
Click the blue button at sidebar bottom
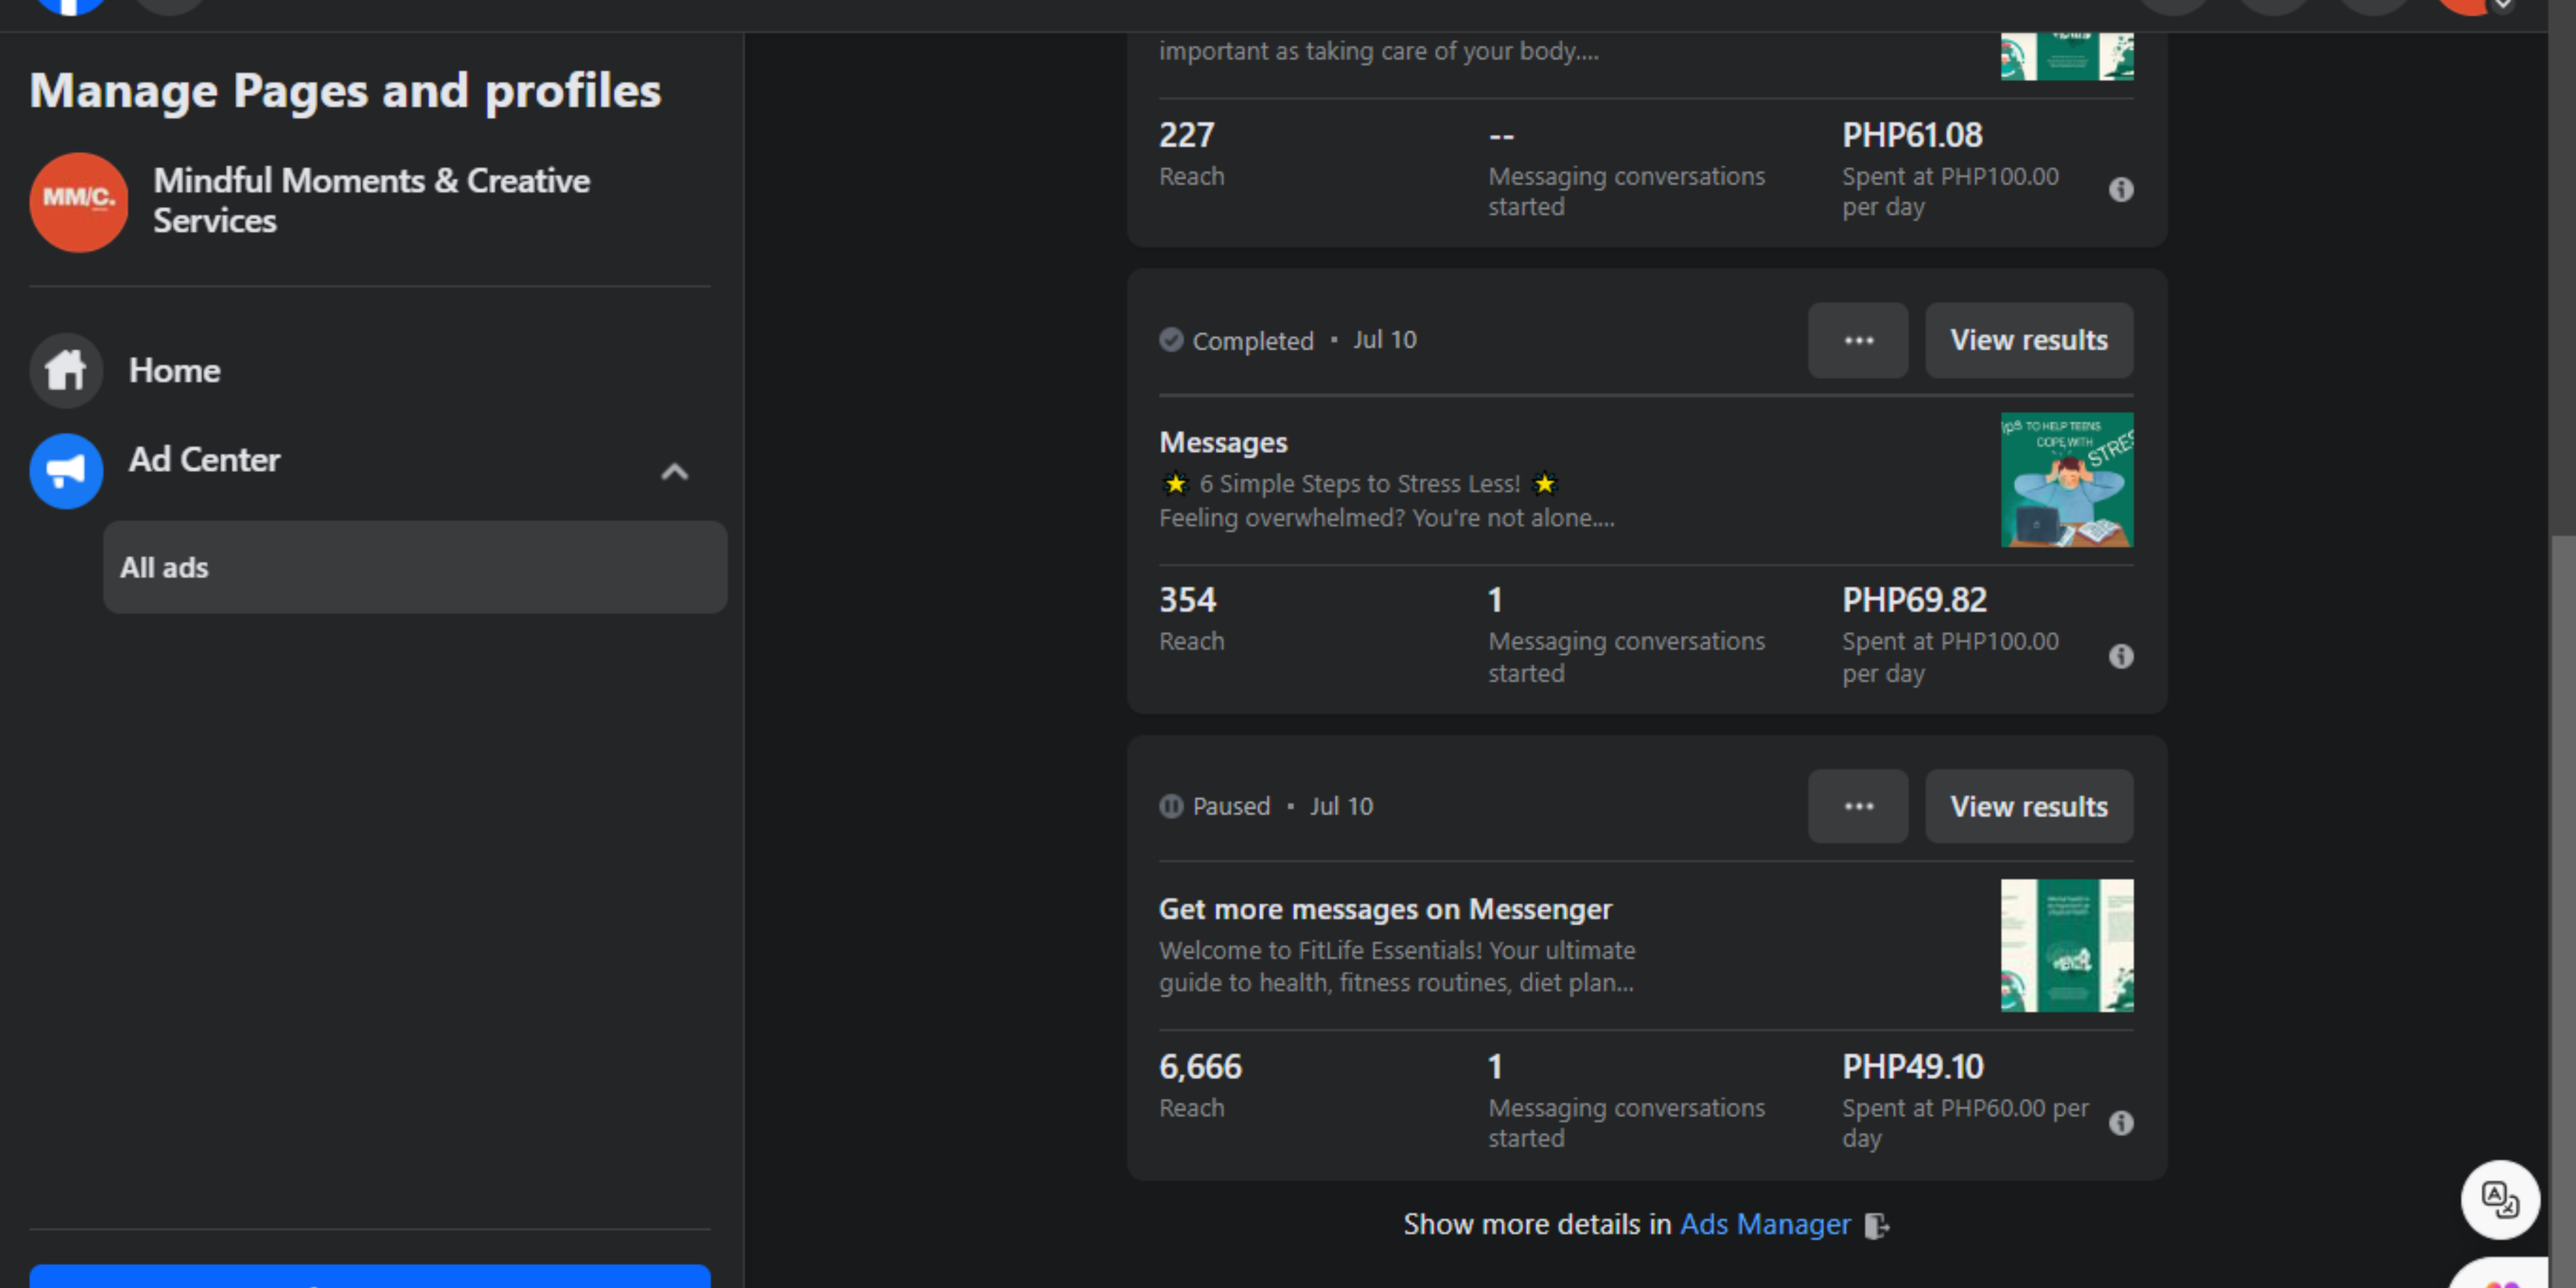tap(370, 1277)
